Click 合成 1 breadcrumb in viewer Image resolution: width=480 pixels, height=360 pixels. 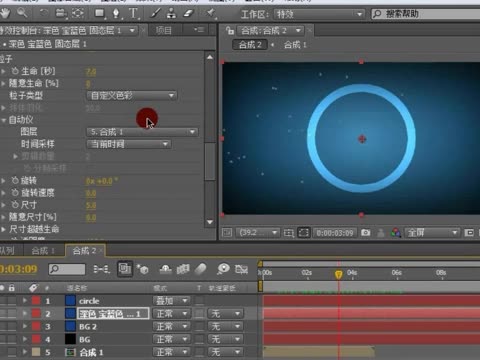[x=295, y=45]
